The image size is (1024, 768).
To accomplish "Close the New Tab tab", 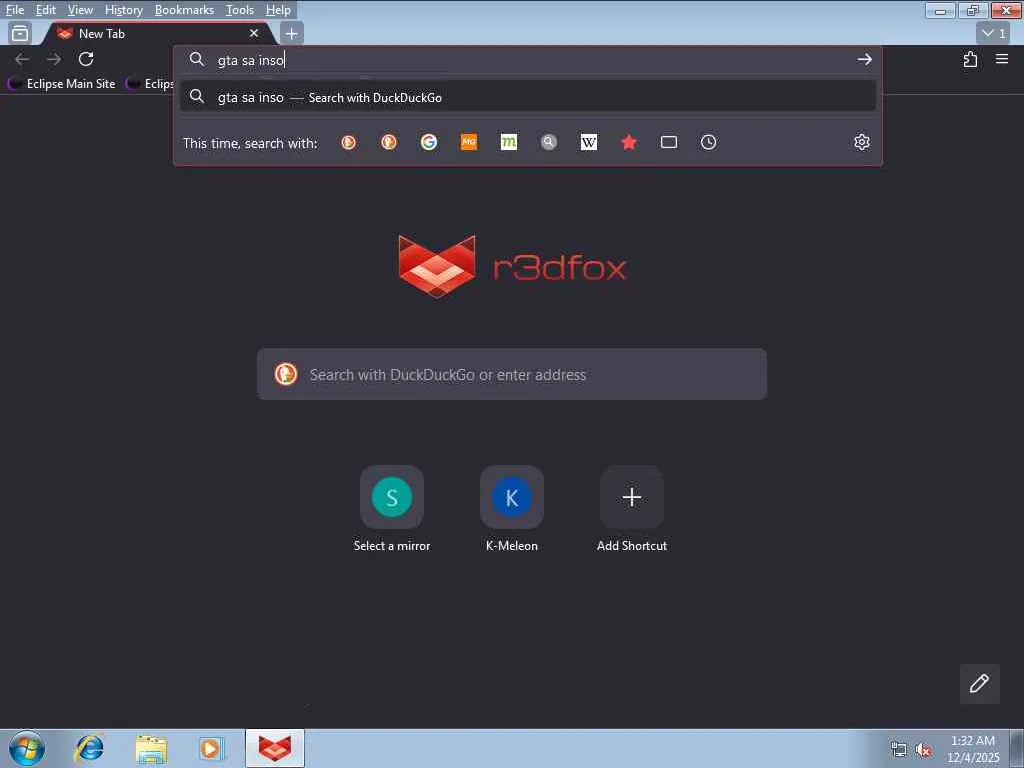I will point(254,33).
